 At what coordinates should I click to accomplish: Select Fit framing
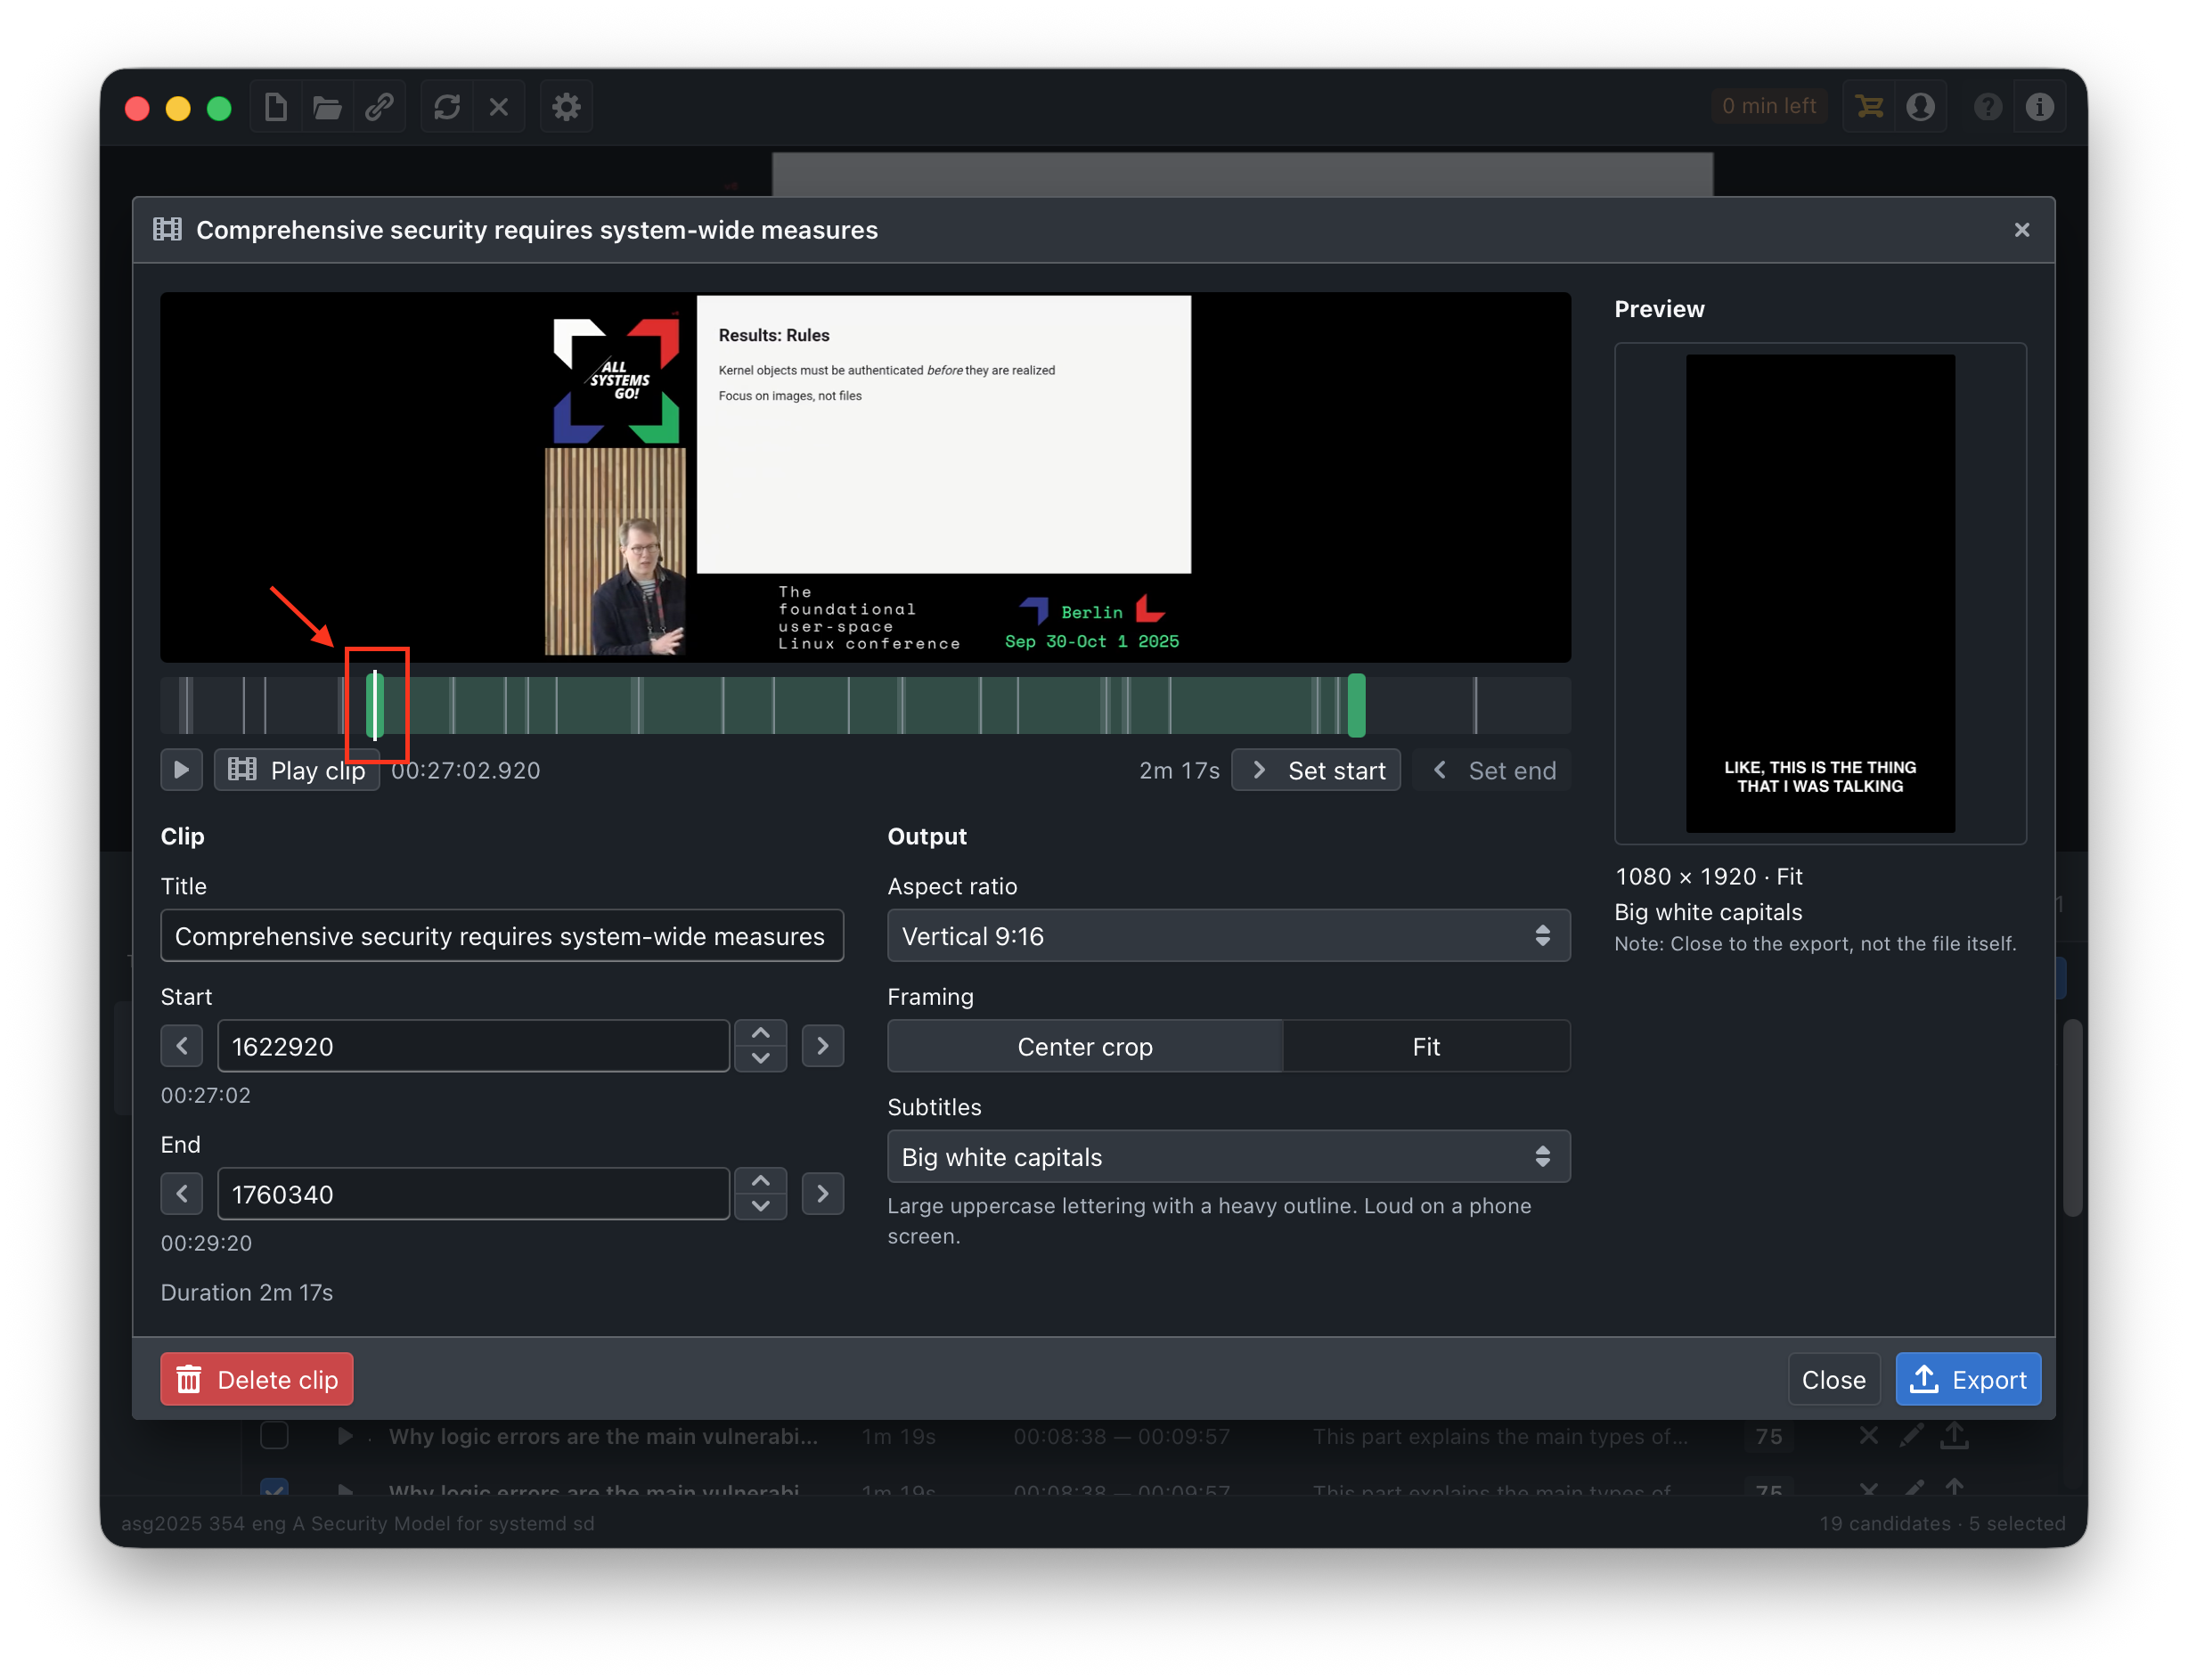tap(1426, 1046)
